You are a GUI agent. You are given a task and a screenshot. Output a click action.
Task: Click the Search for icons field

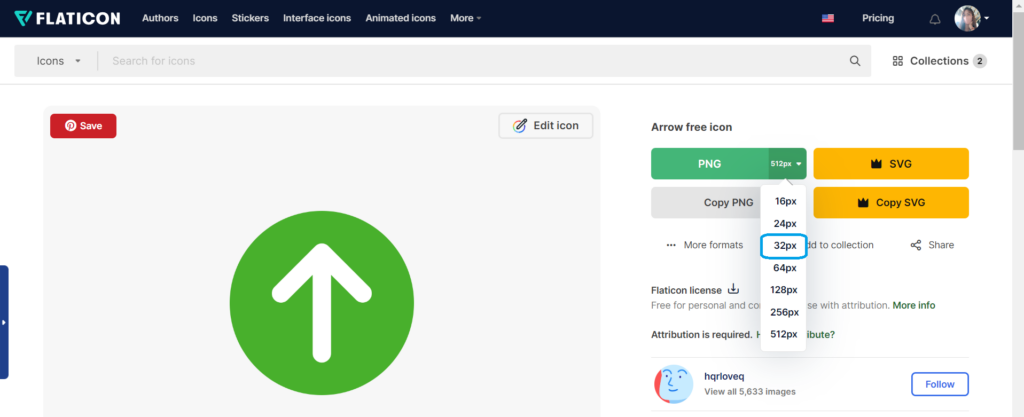tap(470, 61)
